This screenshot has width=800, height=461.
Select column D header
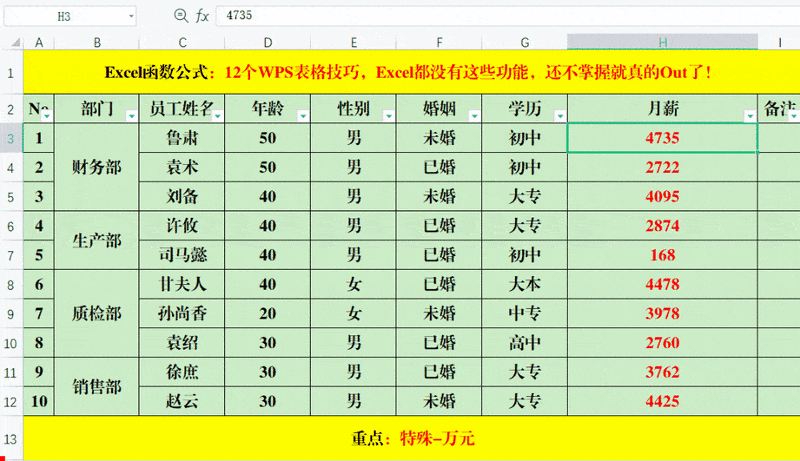pyautogui.click(x=267, y=42)
